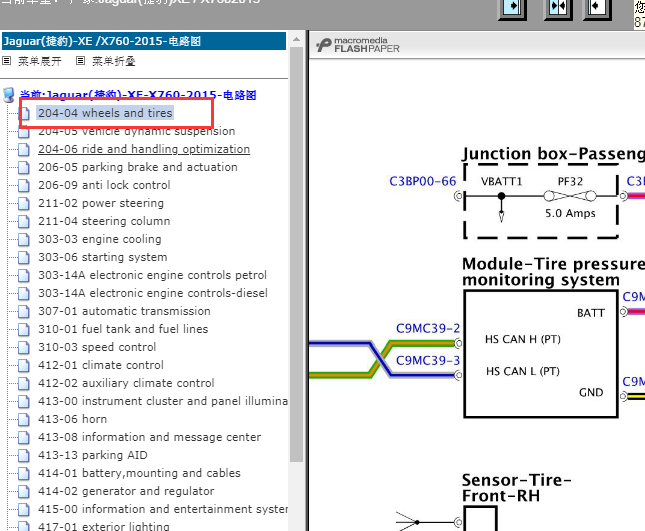
Task: Open 414-02 generator and regulator
Action: coord(126,491)
